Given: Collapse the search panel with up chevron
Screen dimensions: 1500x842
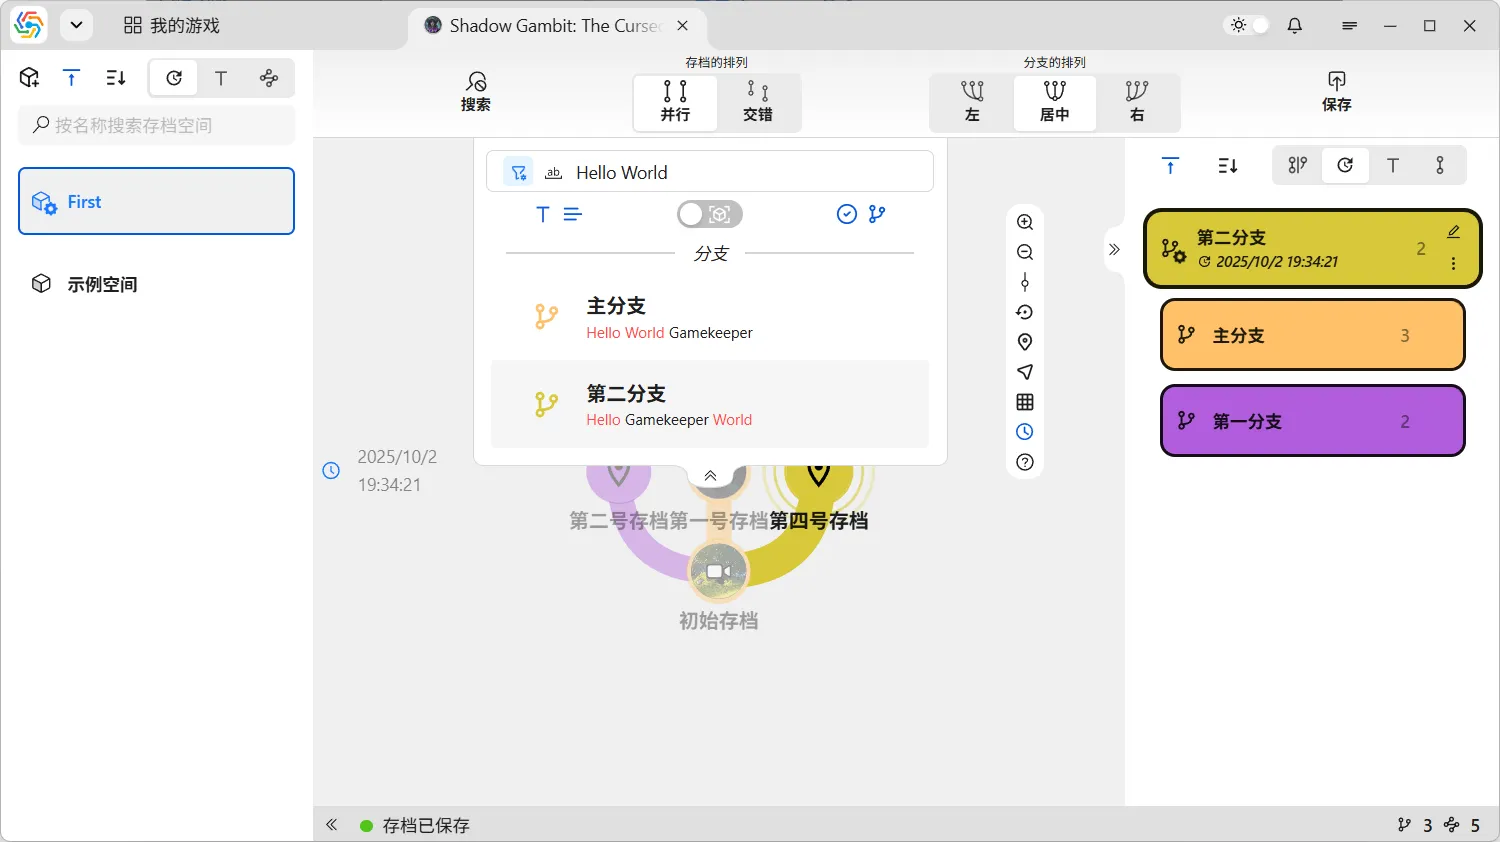Looking at the screenshot, I should tap(710, 476).
